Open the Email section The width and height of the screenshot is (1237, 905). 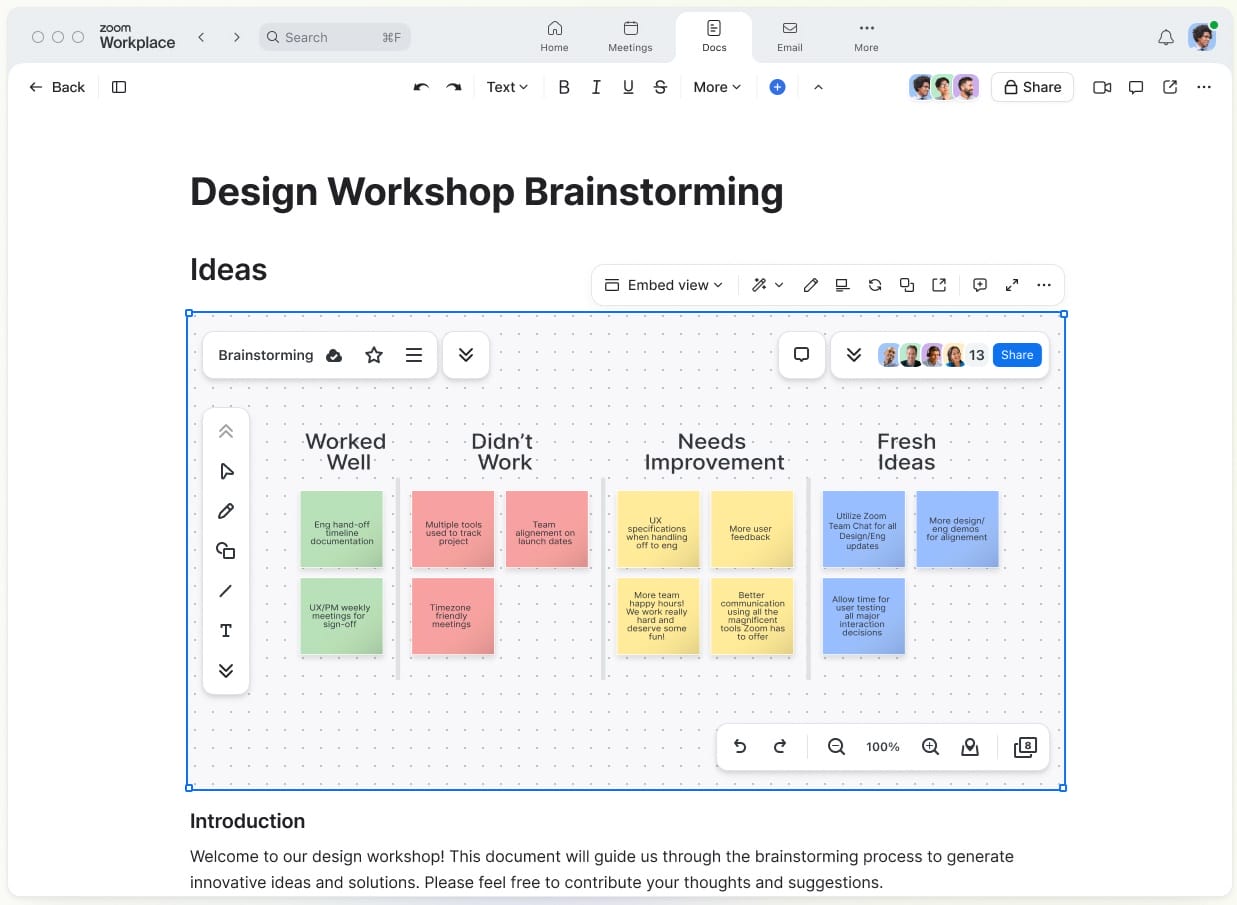[x=789, y=37]
